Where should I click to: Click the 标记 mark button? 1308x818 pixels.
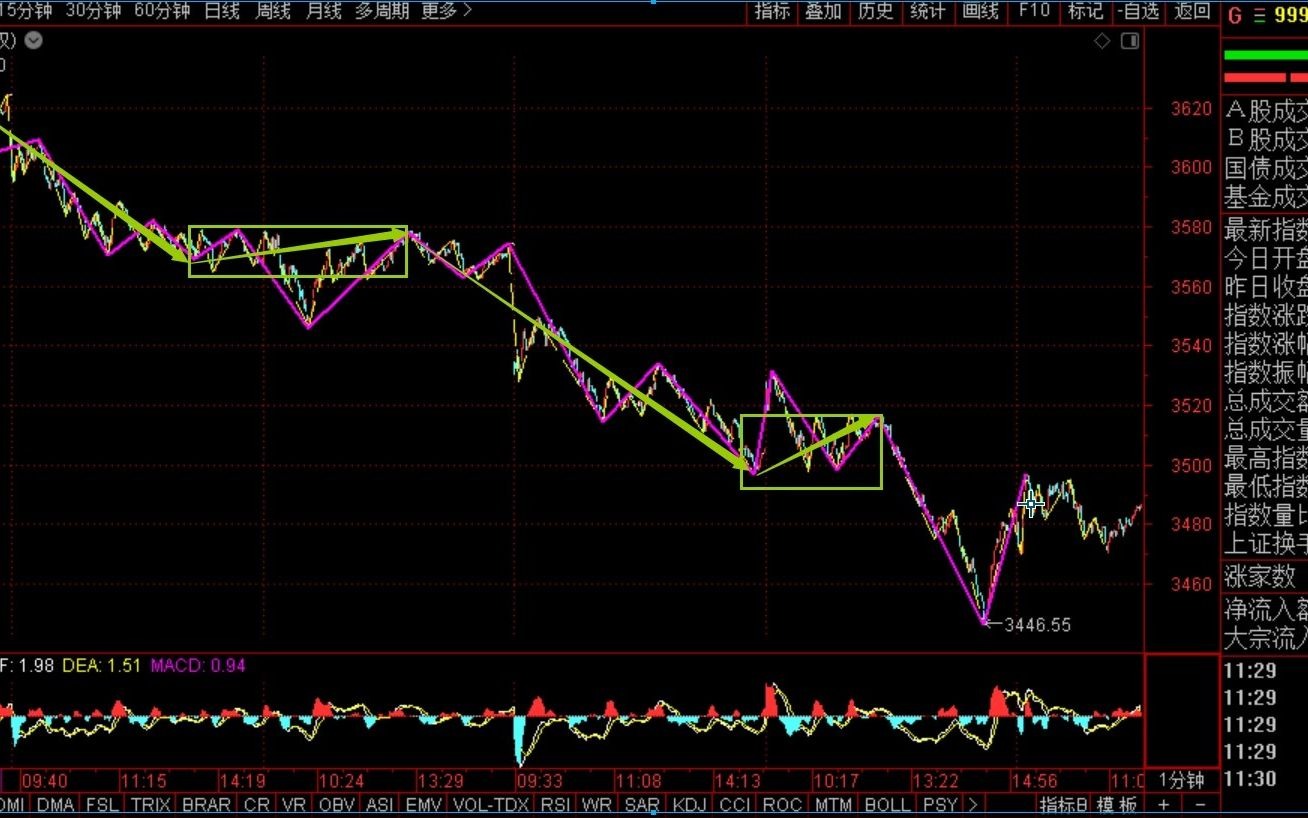pos(1086,11)
